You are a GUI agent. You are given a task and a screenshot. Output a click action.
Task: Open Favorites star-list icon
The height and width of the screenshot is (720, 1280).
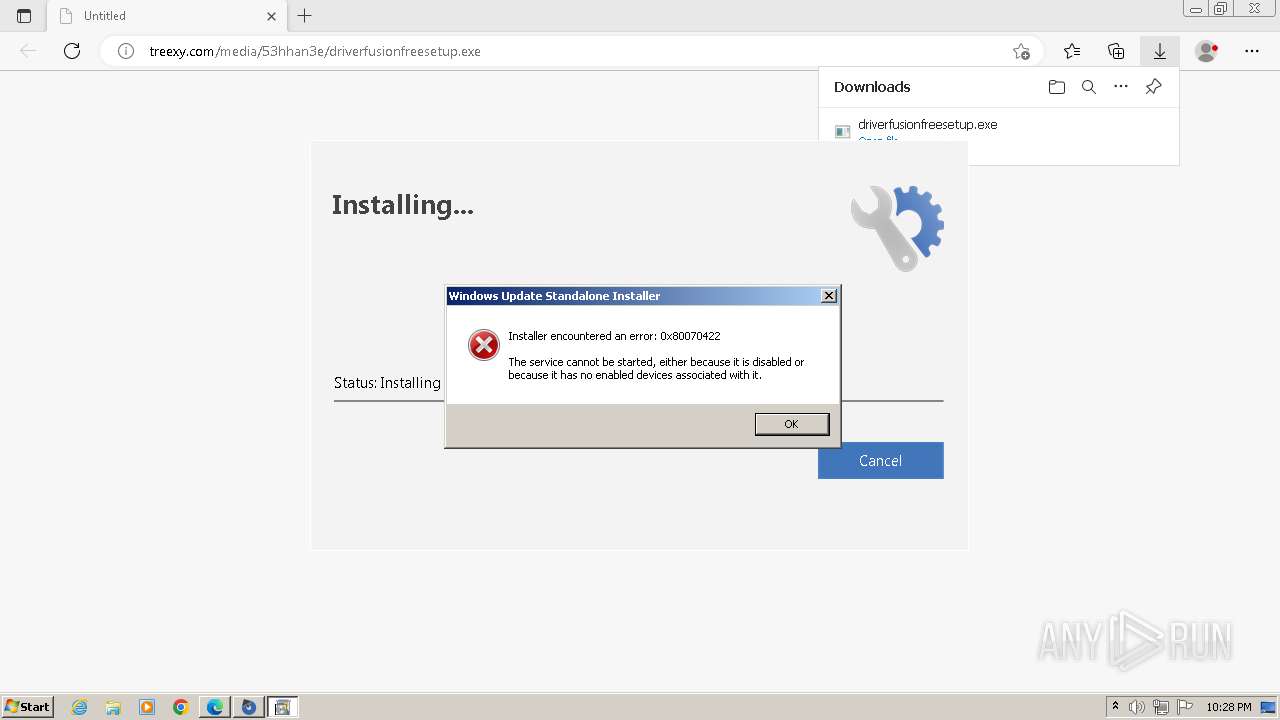[x=1072, y=51]
